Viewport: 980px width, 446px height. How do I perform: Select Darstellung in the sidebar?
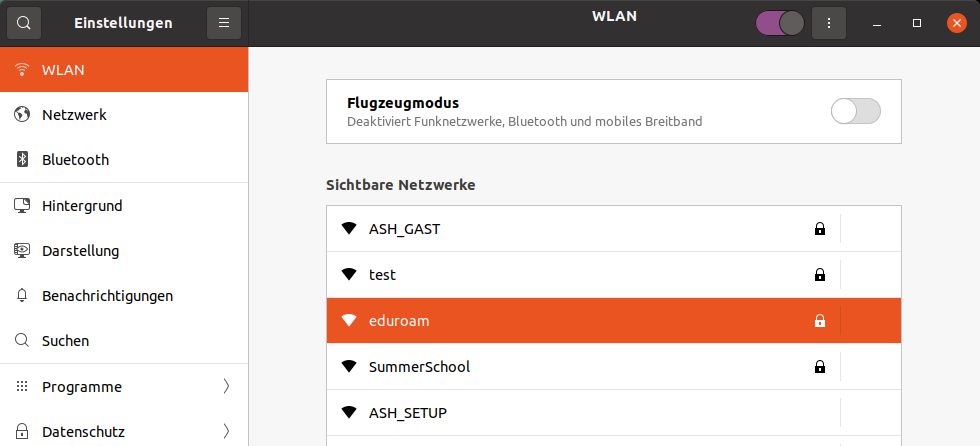tap(80, 251)
